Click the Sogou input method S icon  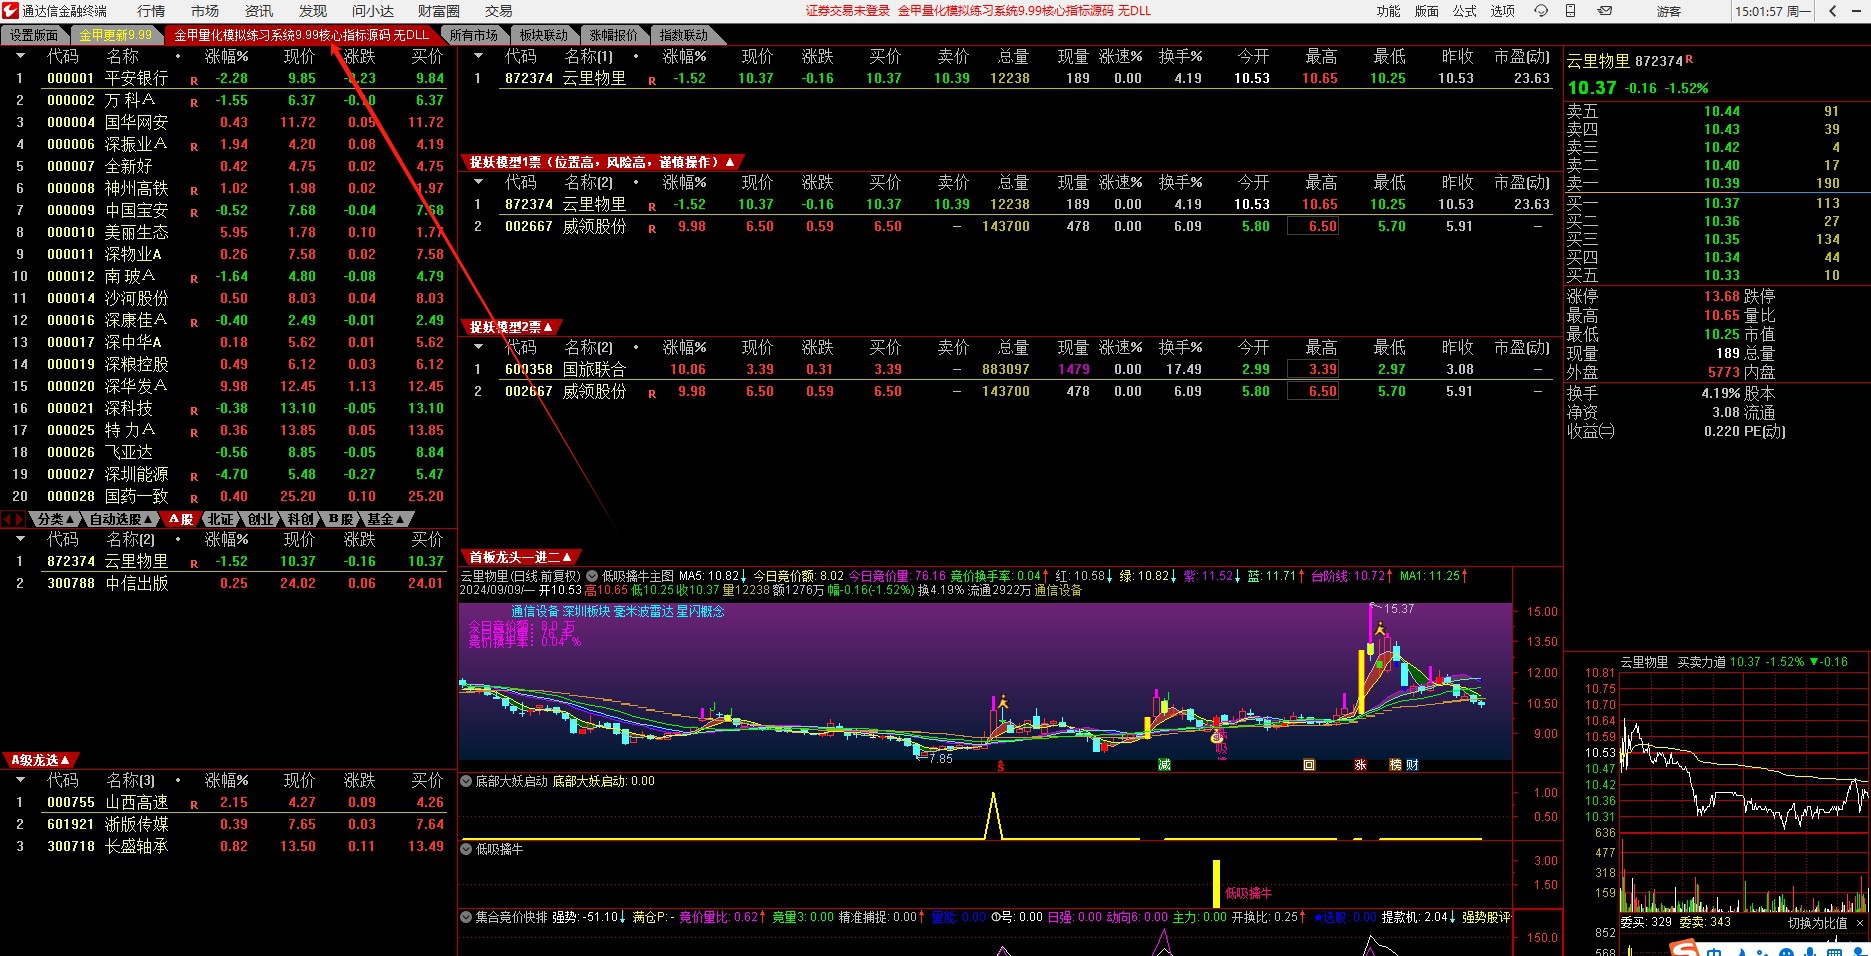click(x=1685, y=947)
